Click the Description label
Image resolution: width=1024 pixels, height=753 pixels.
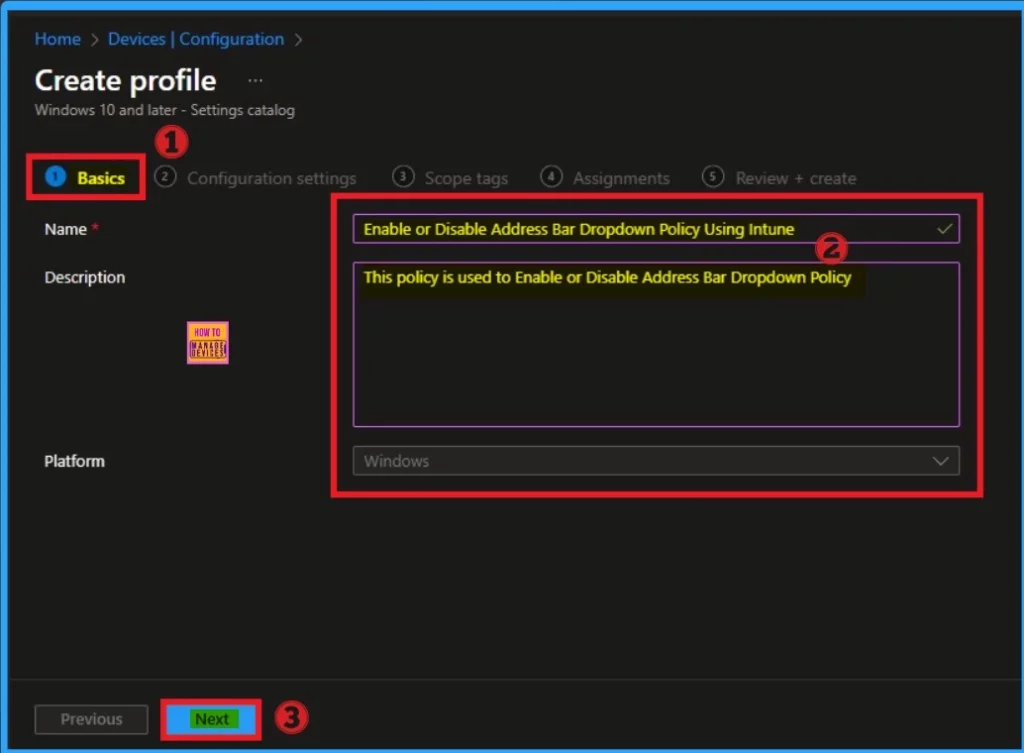pos(85,278)
